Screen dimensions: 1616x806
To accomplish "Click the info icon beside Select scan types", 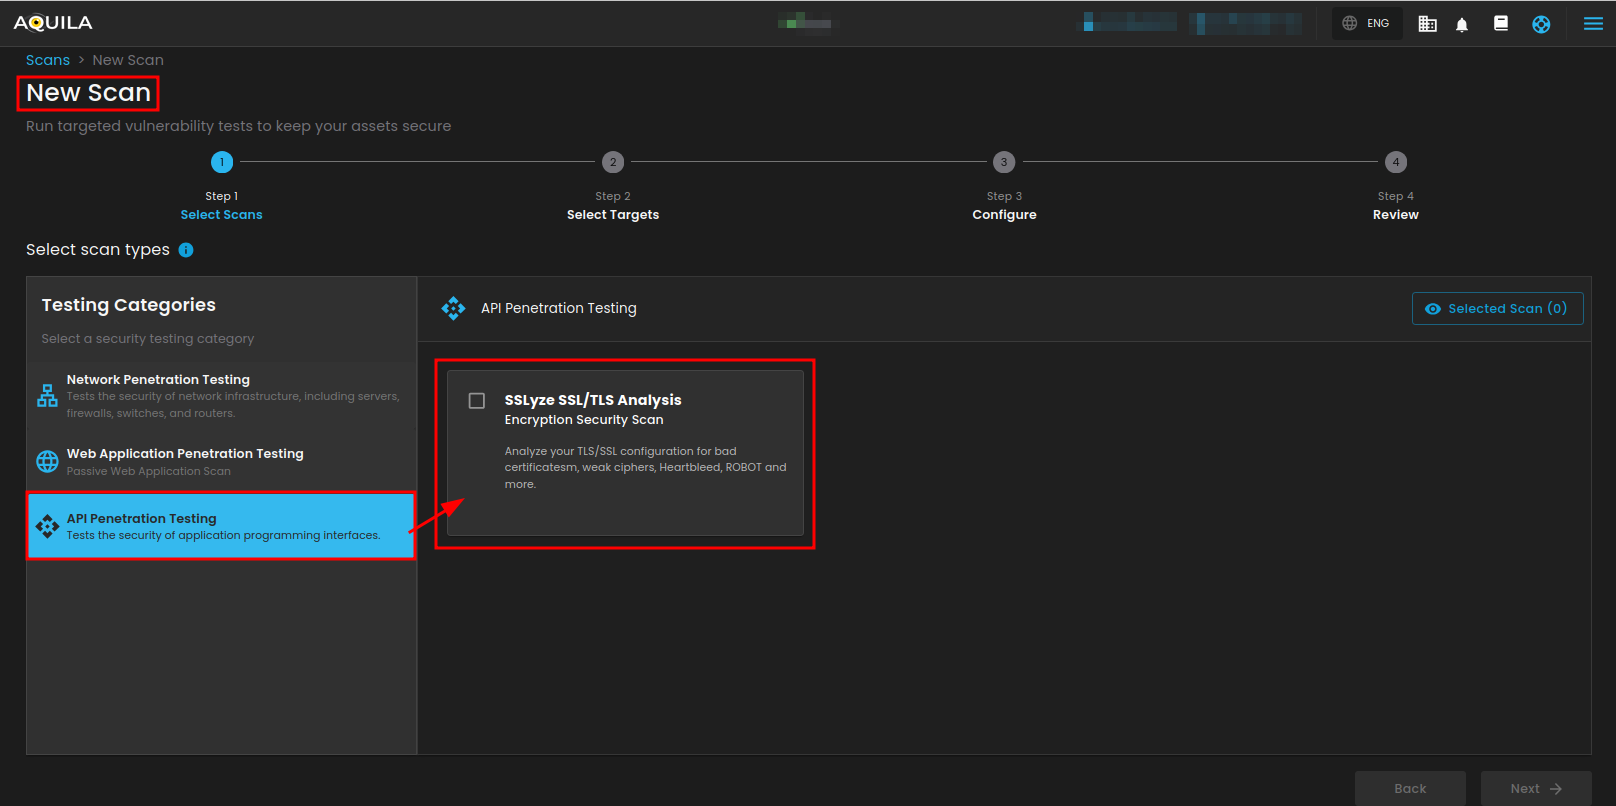I will click(186, 250).
